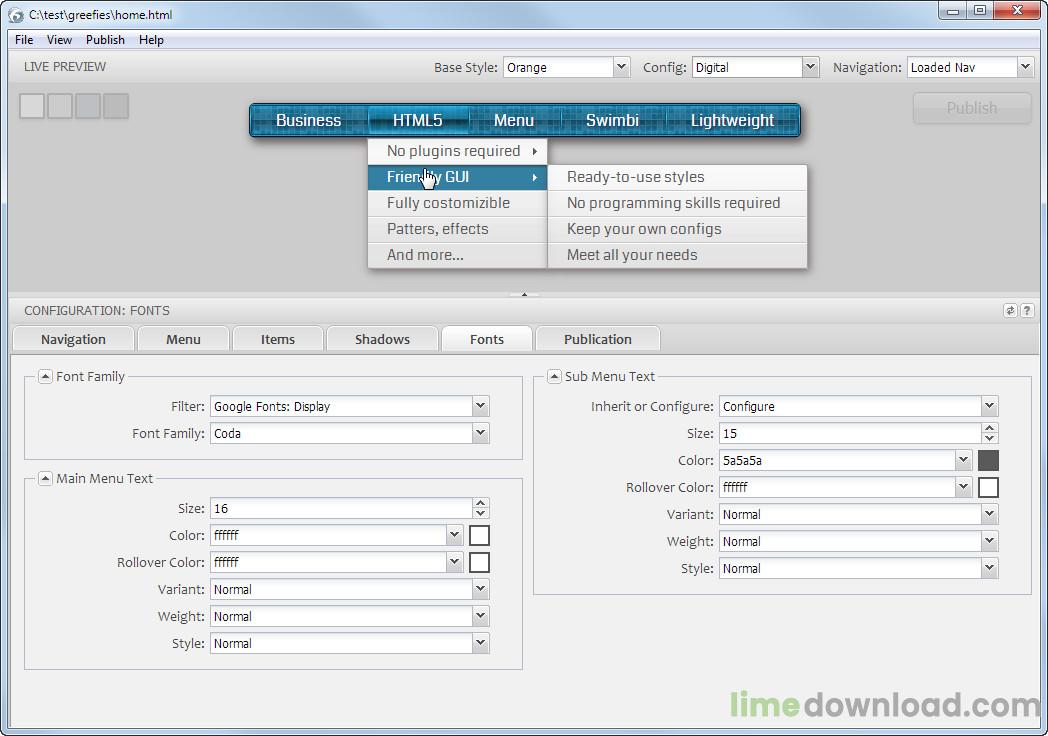The width and height of the screenshot is (1048, 736).
Task: Click Sub Menu dark gray color swatch
Action: pyautogui.click(x=988, y=461)
